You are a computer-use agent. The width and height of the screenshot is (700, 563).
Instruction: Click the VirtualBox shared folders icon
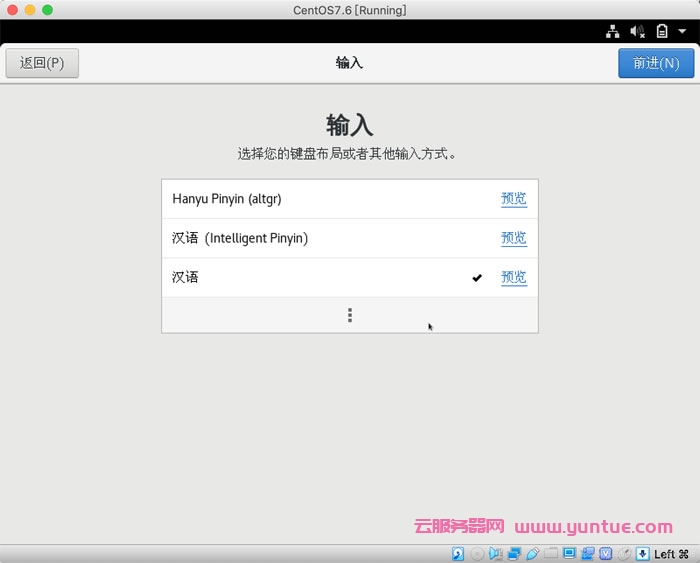click(x=551, y=554)
